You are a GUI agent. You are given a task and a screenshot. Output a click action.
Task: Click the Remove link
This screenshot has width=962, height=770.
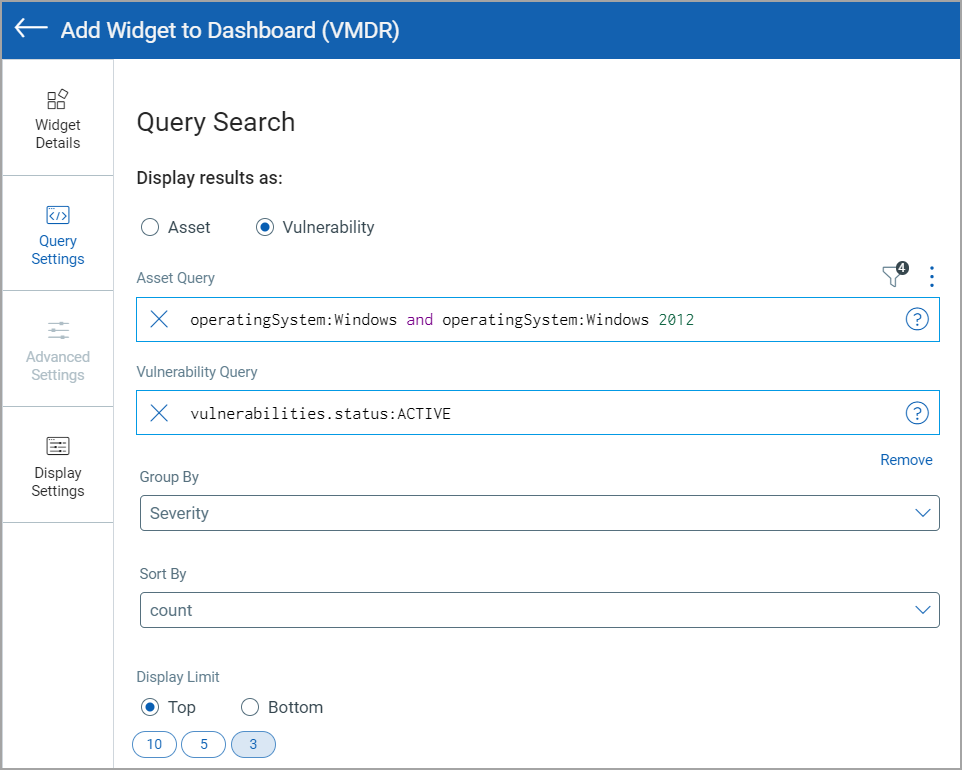coord(906,460)
